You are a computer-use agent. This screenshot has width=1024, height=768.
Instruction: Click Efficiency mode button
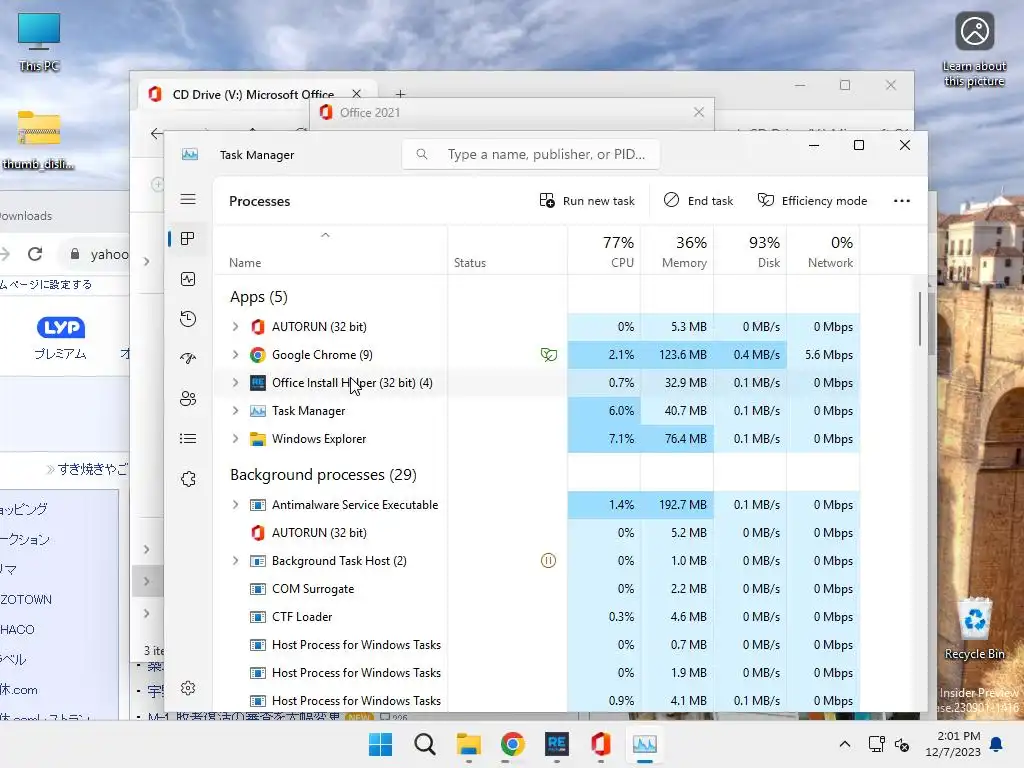812,200
